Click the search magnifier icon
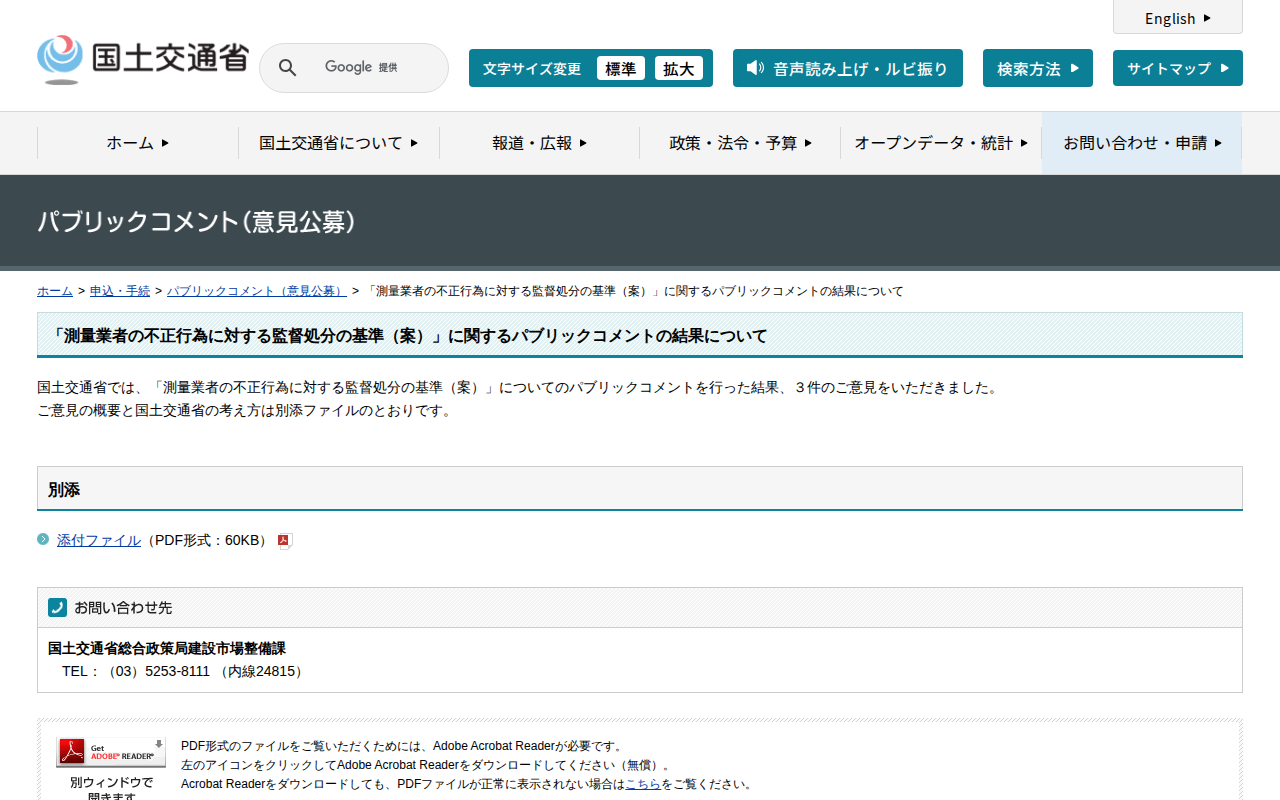The width and height of the screenshot is (1280, 800). tap(287, 68)
